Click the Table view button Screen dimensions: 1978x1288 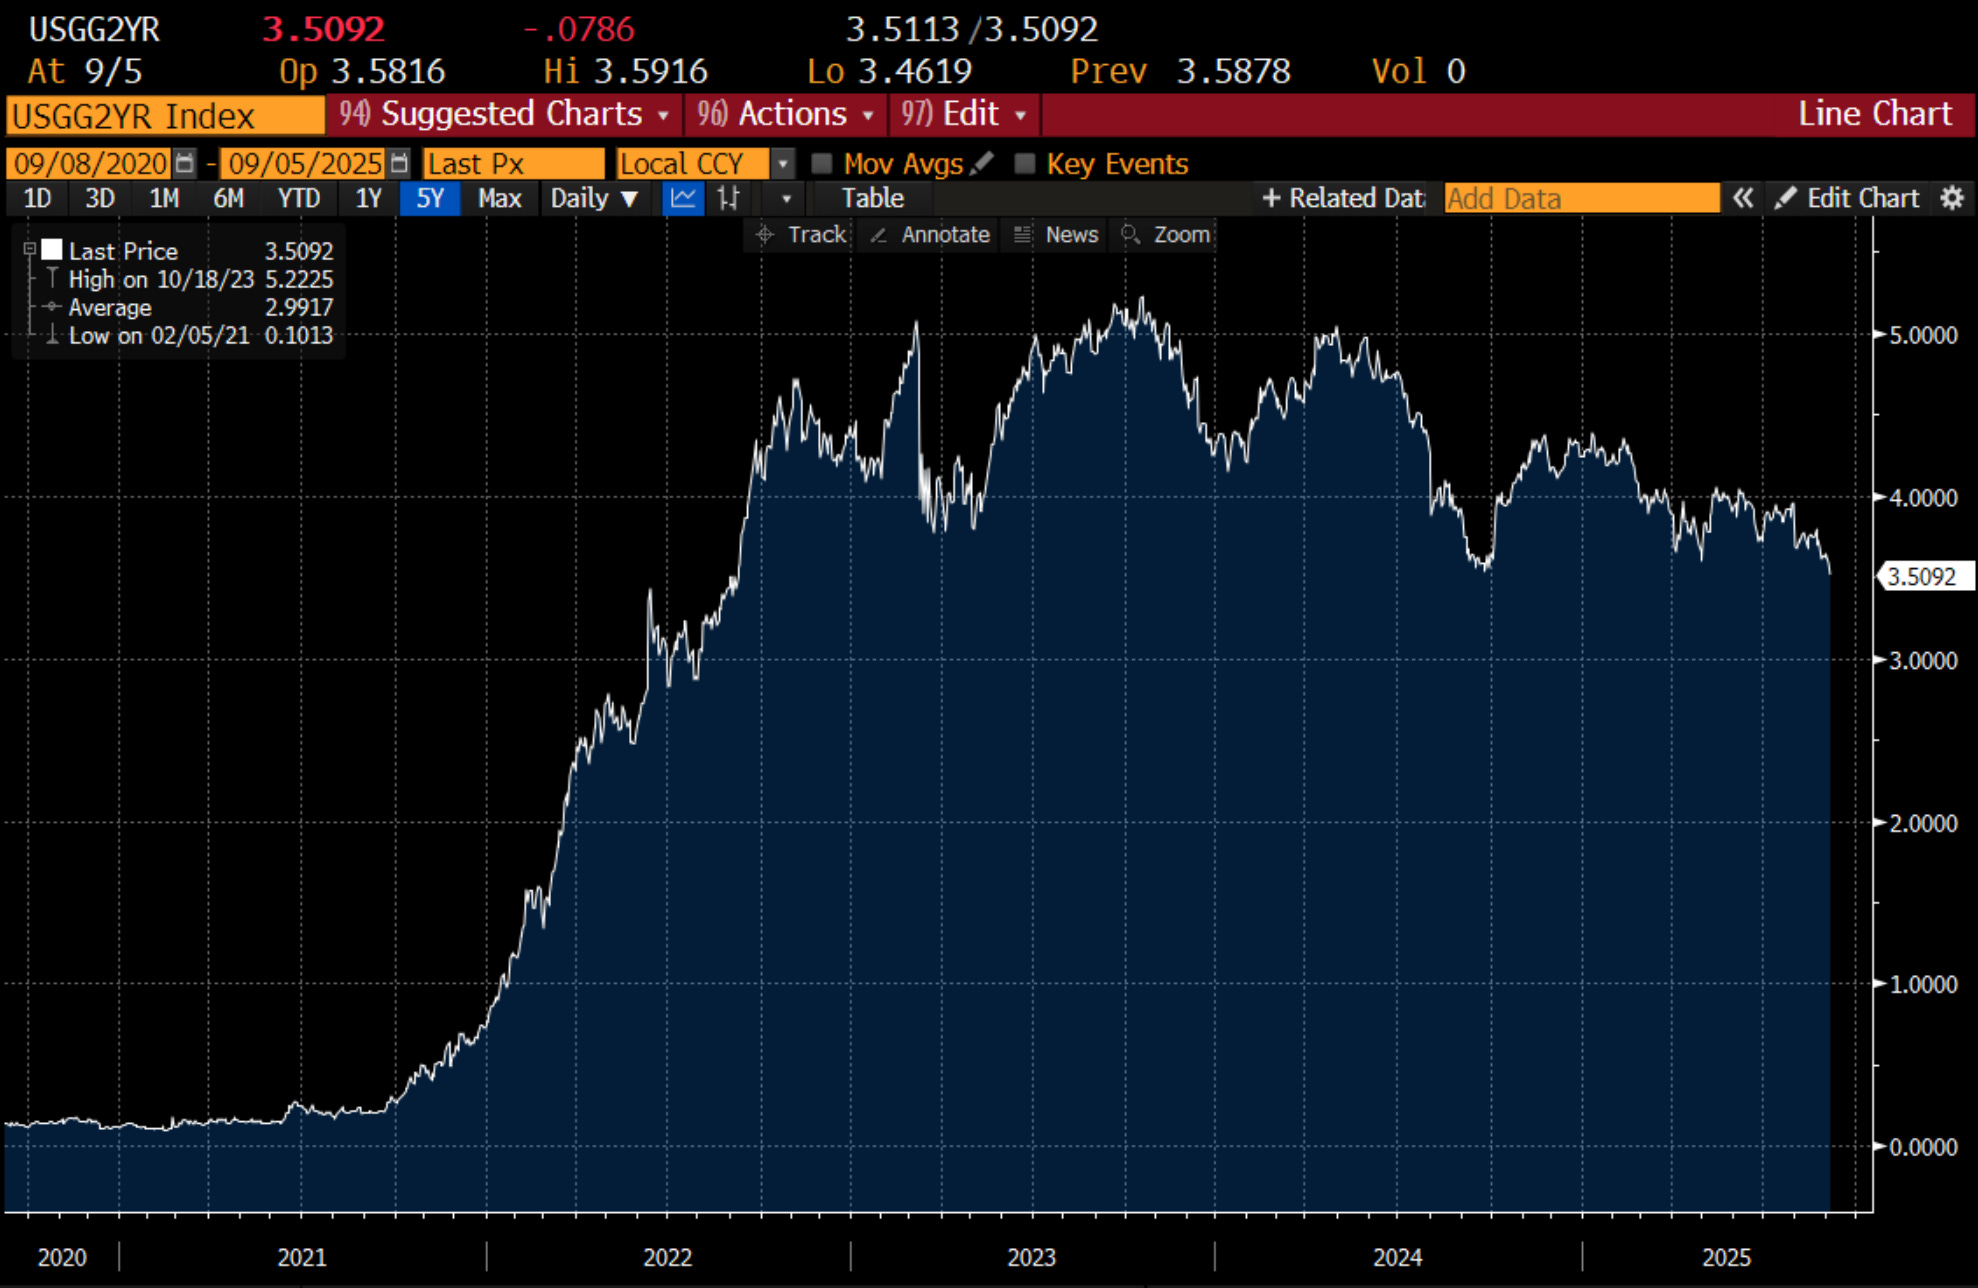(872, 198)
